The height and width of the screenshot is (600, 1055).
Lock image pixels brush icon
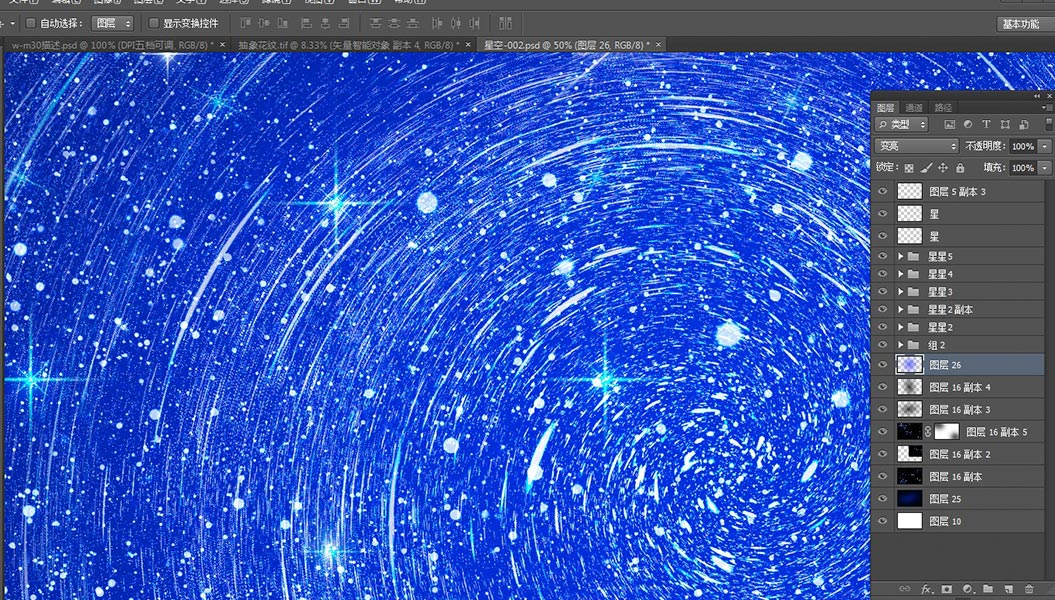pos(926,168)
